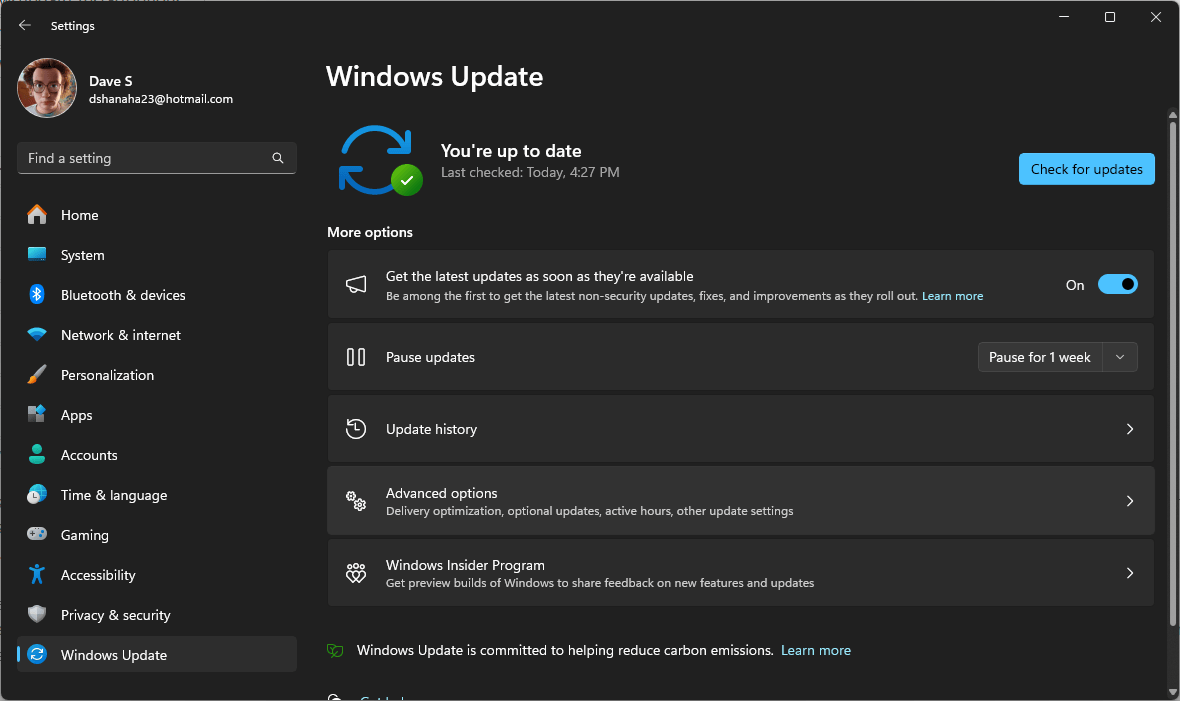The height and width of the screenshot is (701, 1180).
Task: Disable getting latest updates as soon as available
Action: [x=1118, y=284]
